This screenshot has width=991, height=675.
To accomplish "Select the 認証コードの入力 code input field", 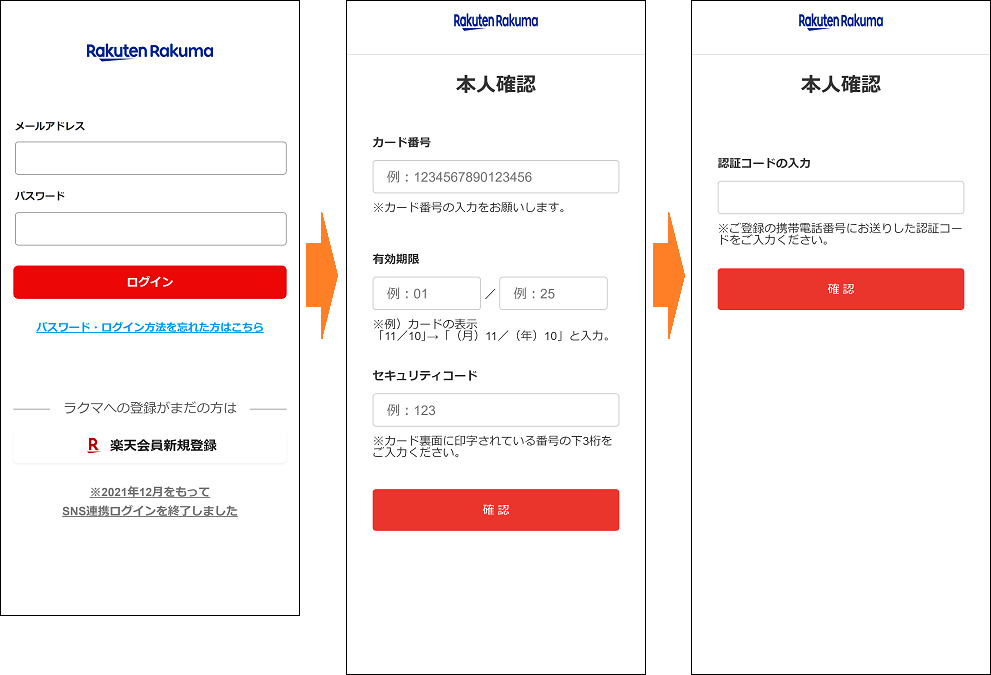I will point(840,197).
